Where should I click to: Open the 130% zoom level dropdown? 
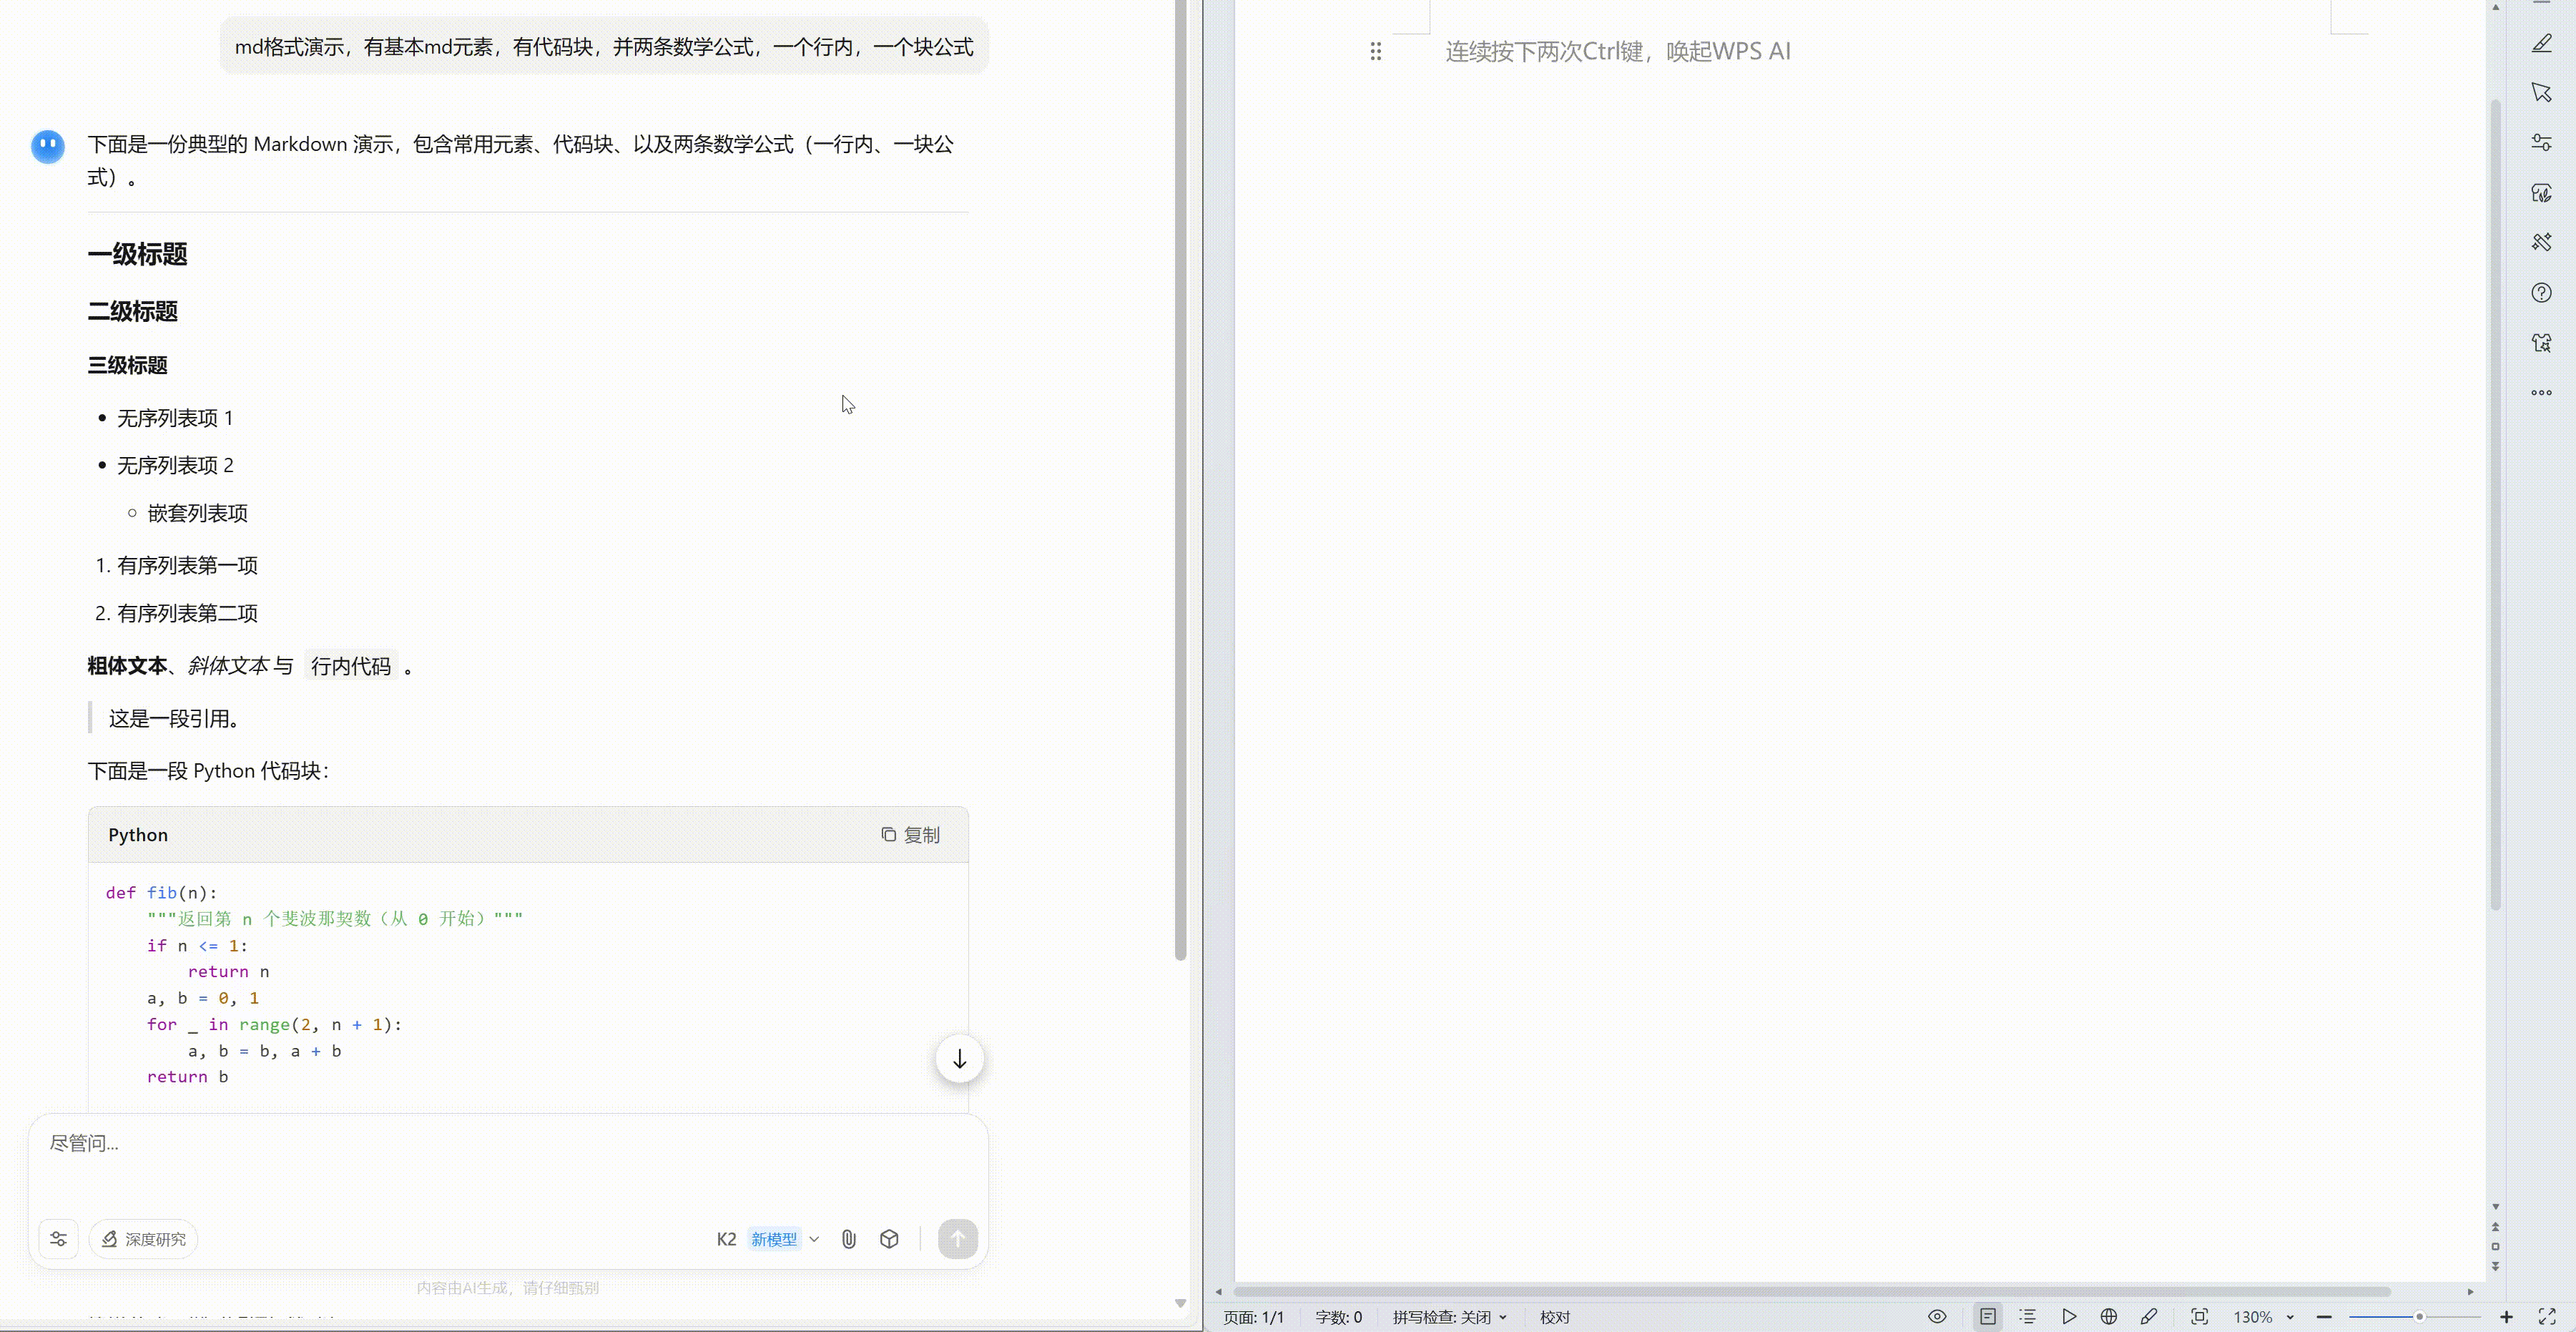[2262, 1317]
